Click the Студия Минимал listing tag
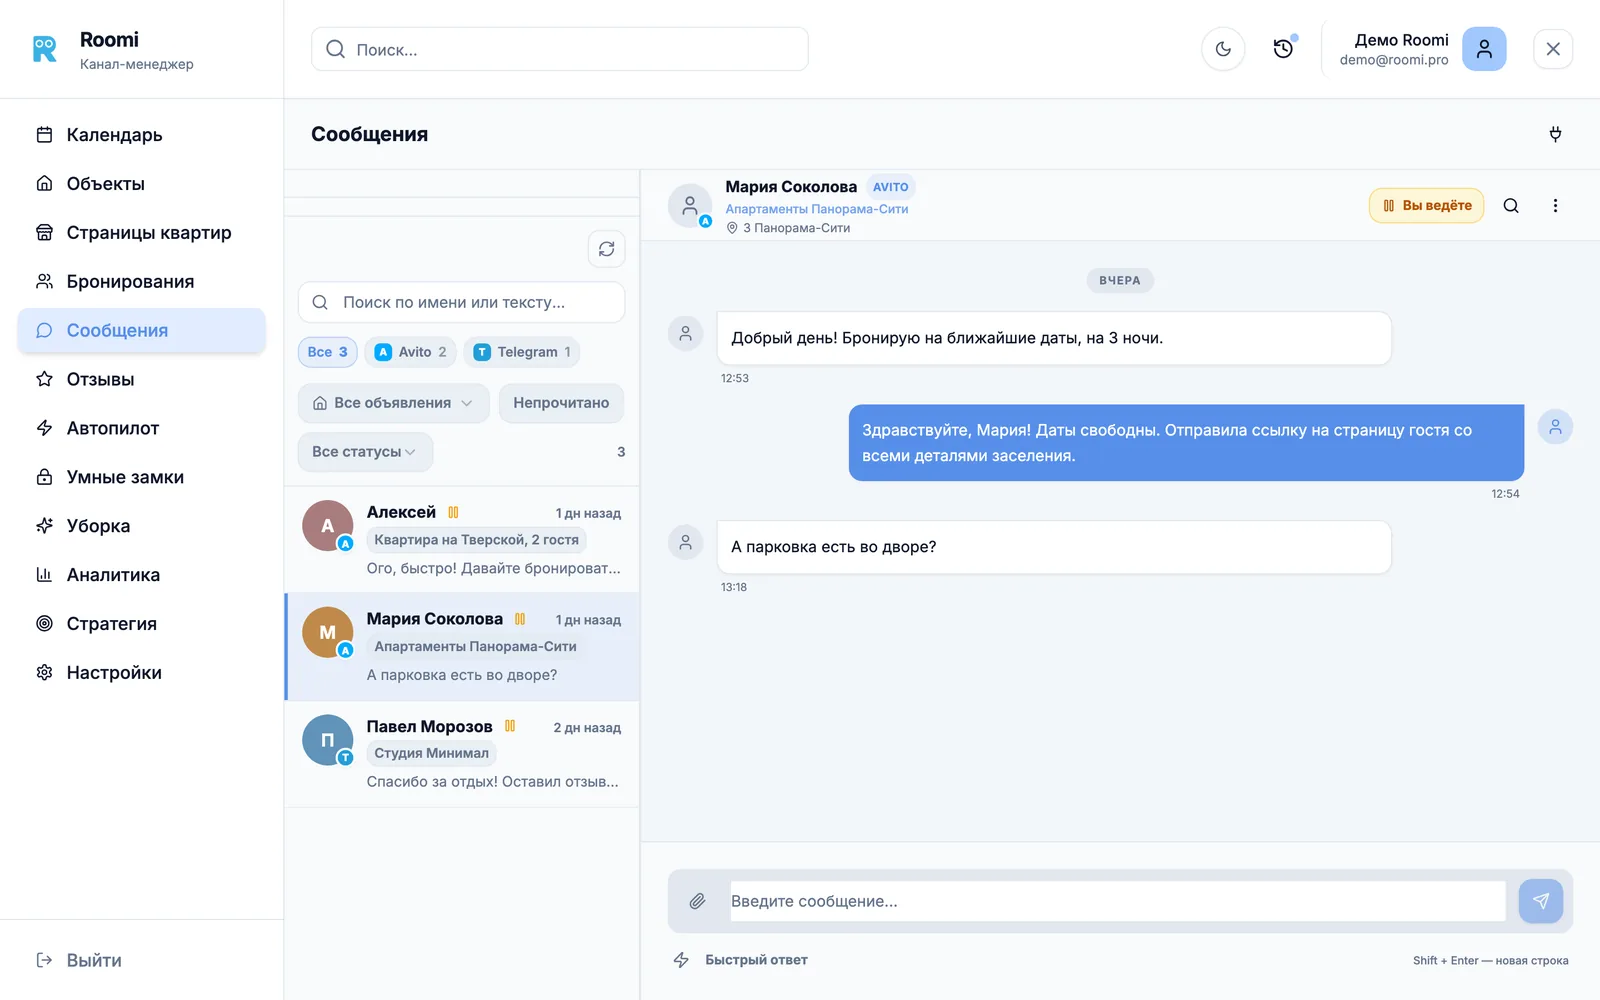Screen dimensions: 1600x1000 click(x=432, y=754)
